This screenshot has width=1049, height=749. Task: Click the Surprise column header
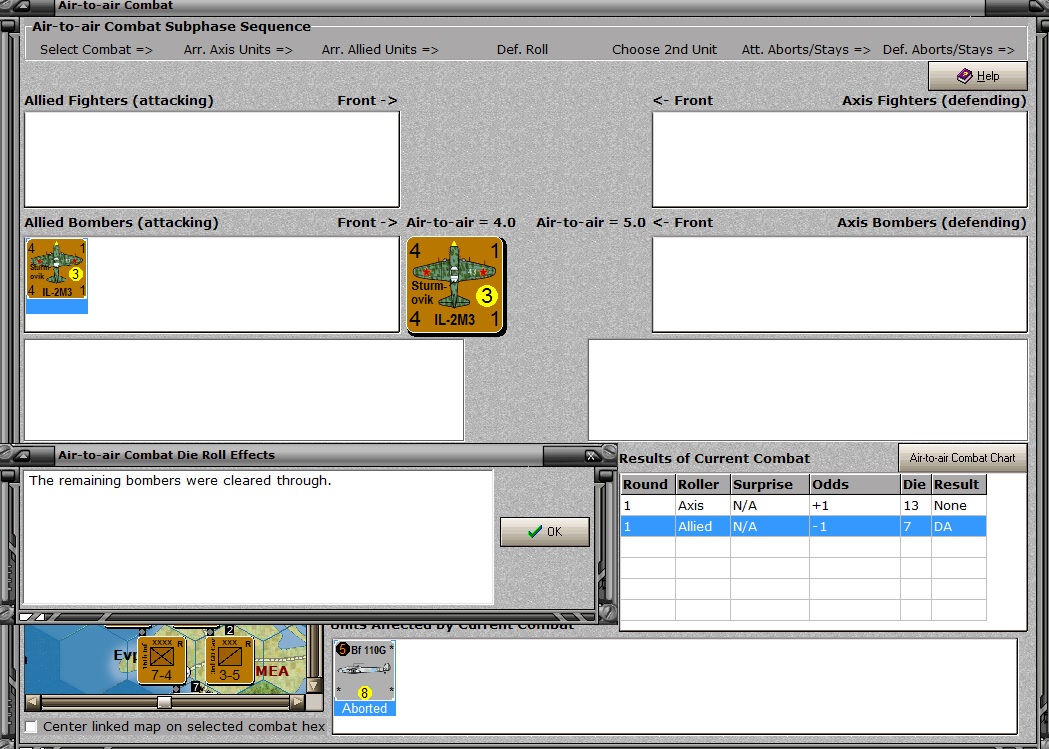pos(769,484)
